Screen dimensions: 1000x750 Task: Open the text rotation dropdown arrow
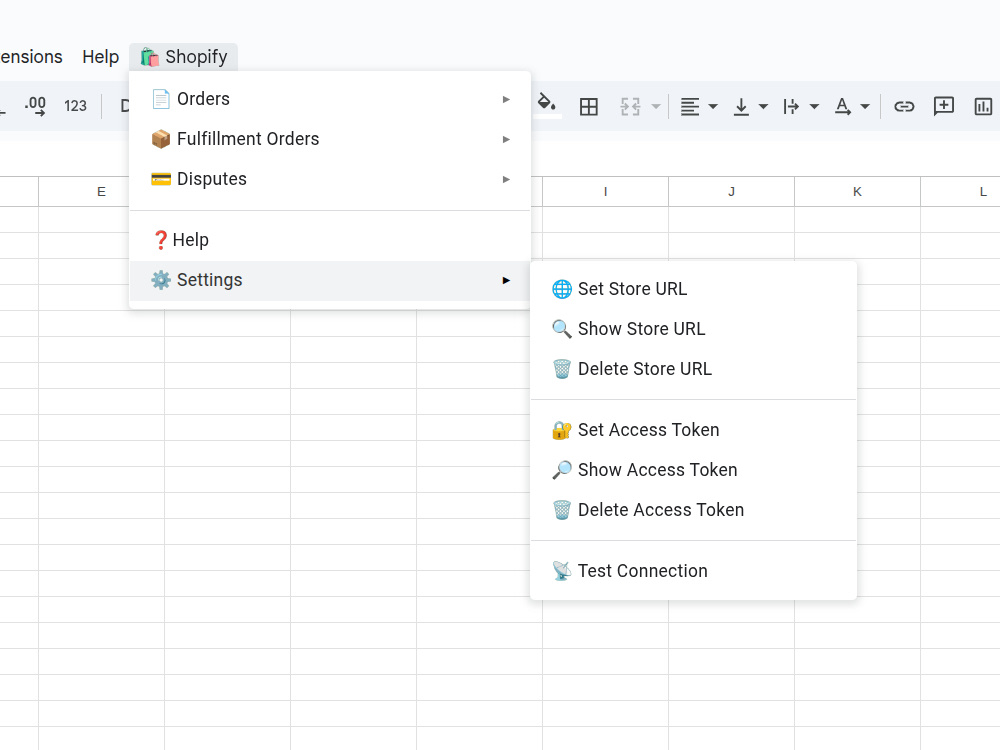[x=865, y=107]
